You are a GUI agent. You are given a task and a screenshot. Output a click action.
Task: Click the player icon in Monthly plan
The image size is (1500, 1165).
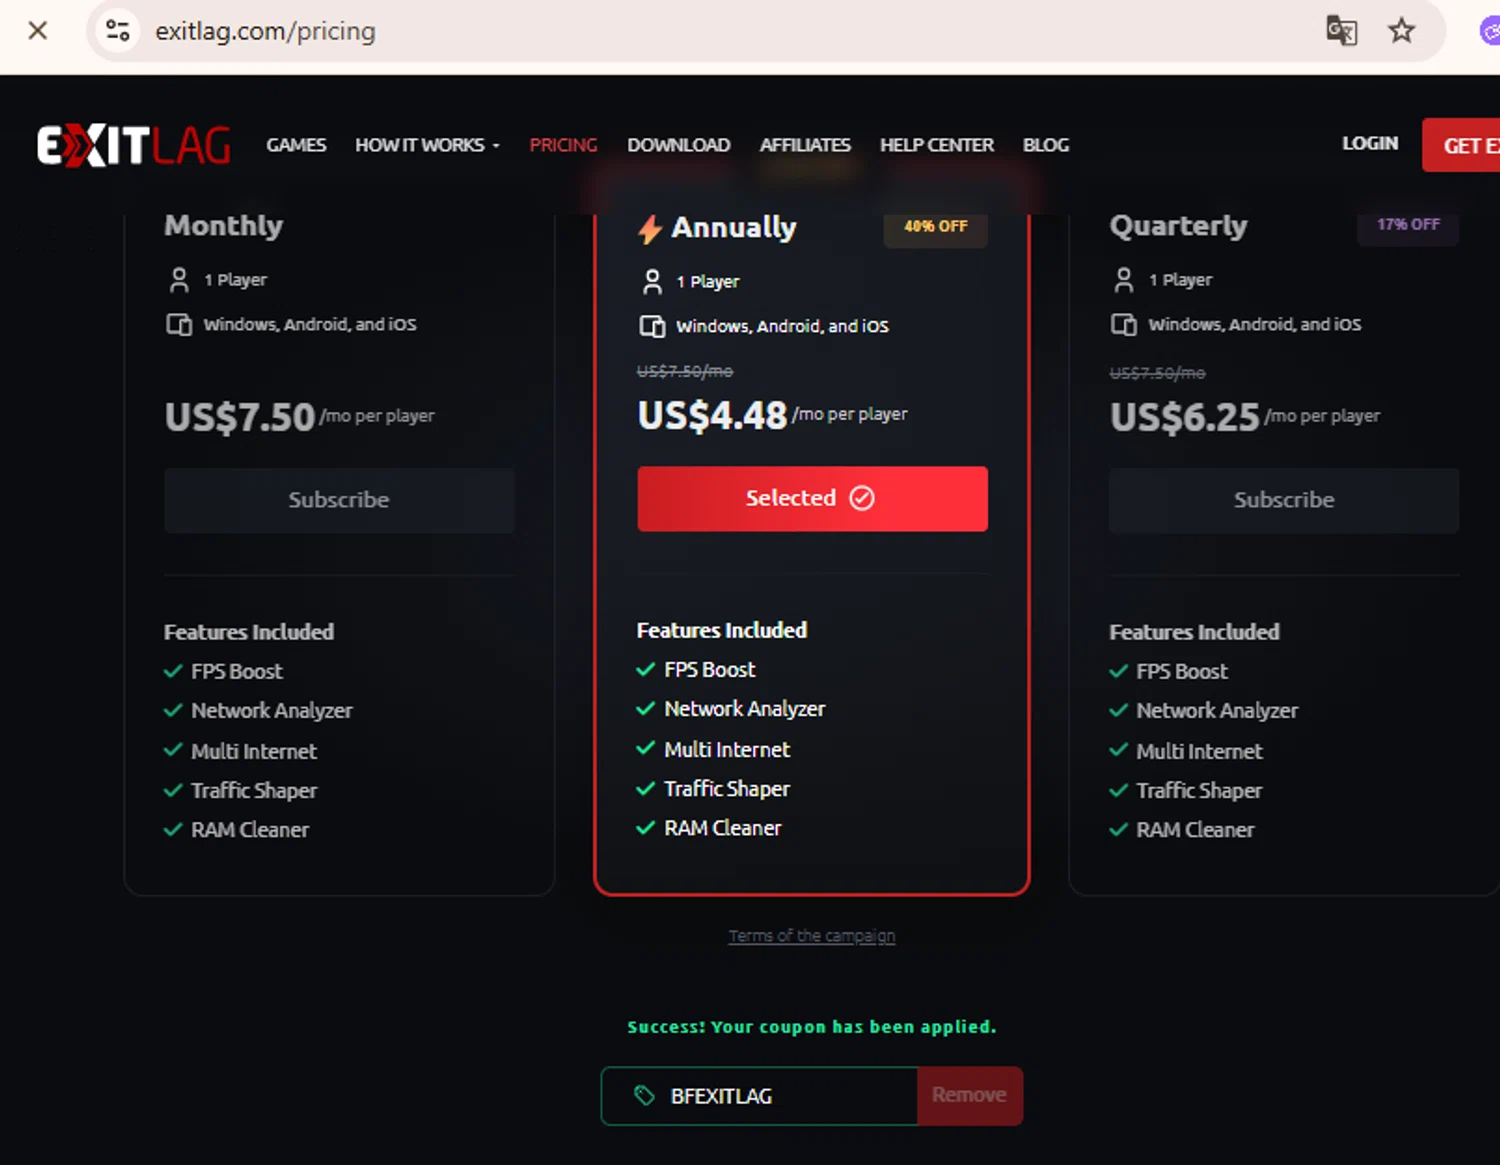click(x=179, y=280)
